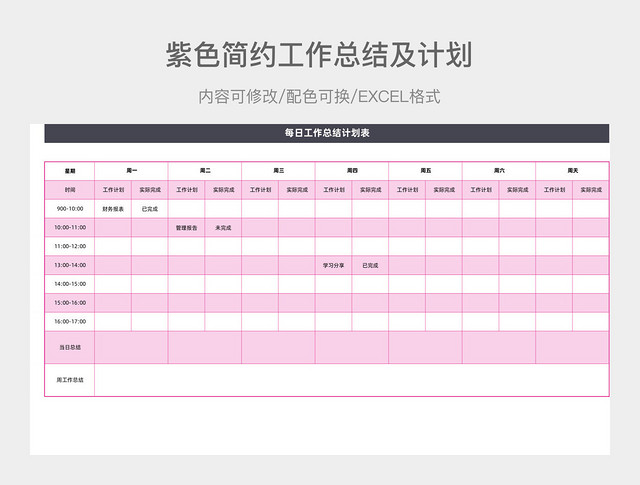Screen dimensions: 640x485
Task: Select the 10:00-11:00 time row label
Action: point(70,227)
